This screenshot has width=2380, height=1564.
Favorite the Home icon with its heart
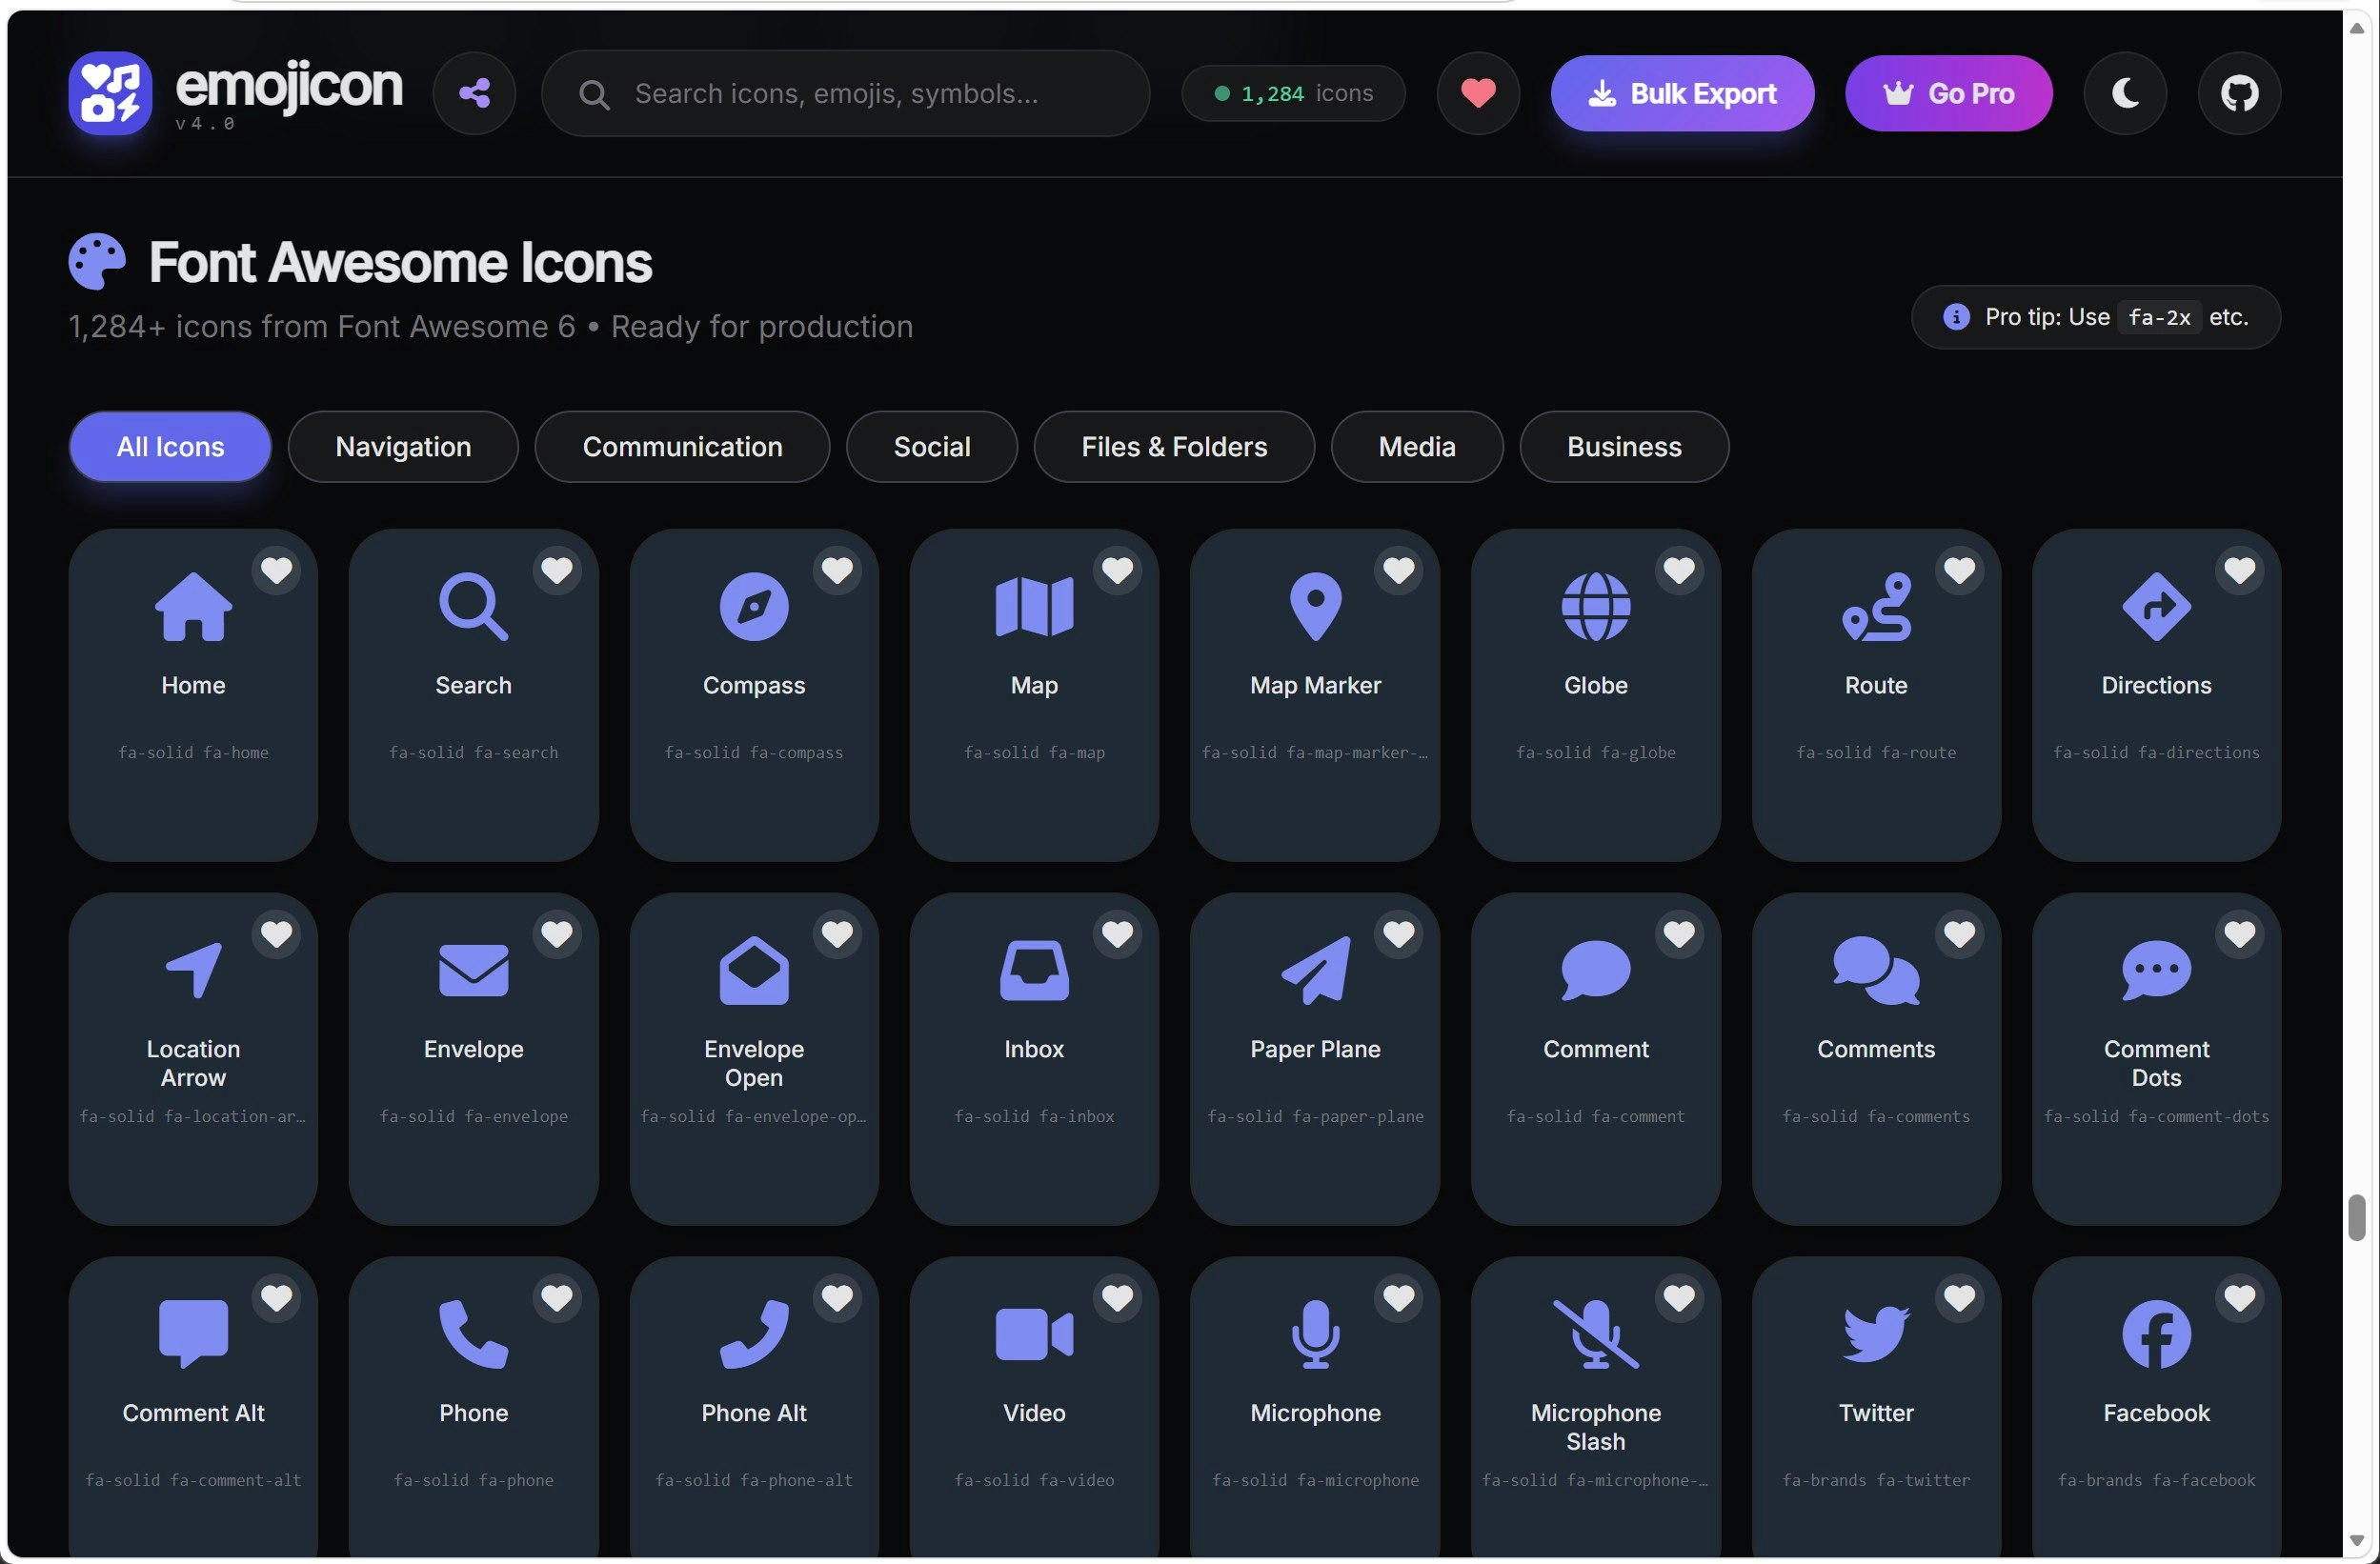[x=277, y=570]
